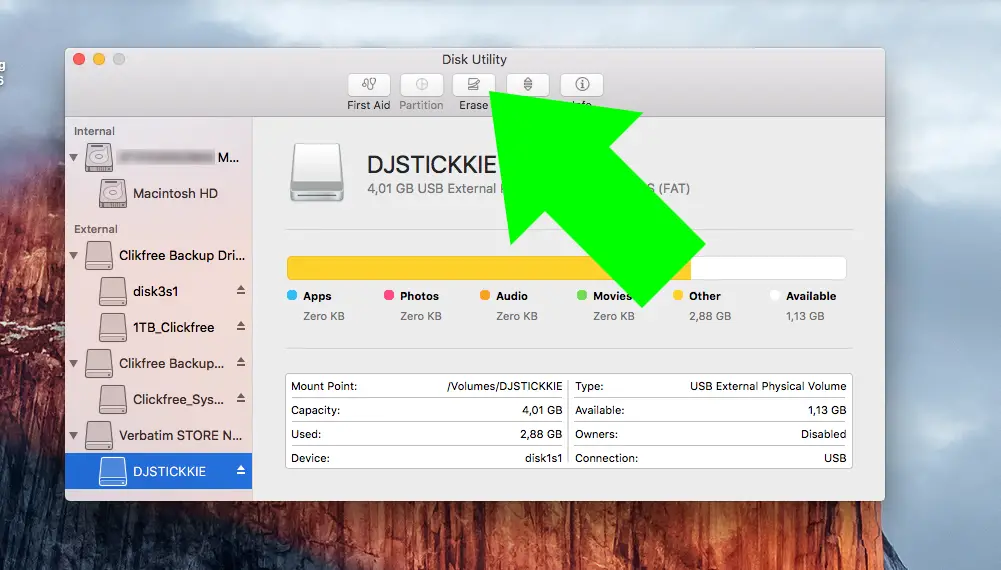Screen dimensions: 1001x570
Task: Click the Type value USB External Physical Volume
Action: [768, 386]
